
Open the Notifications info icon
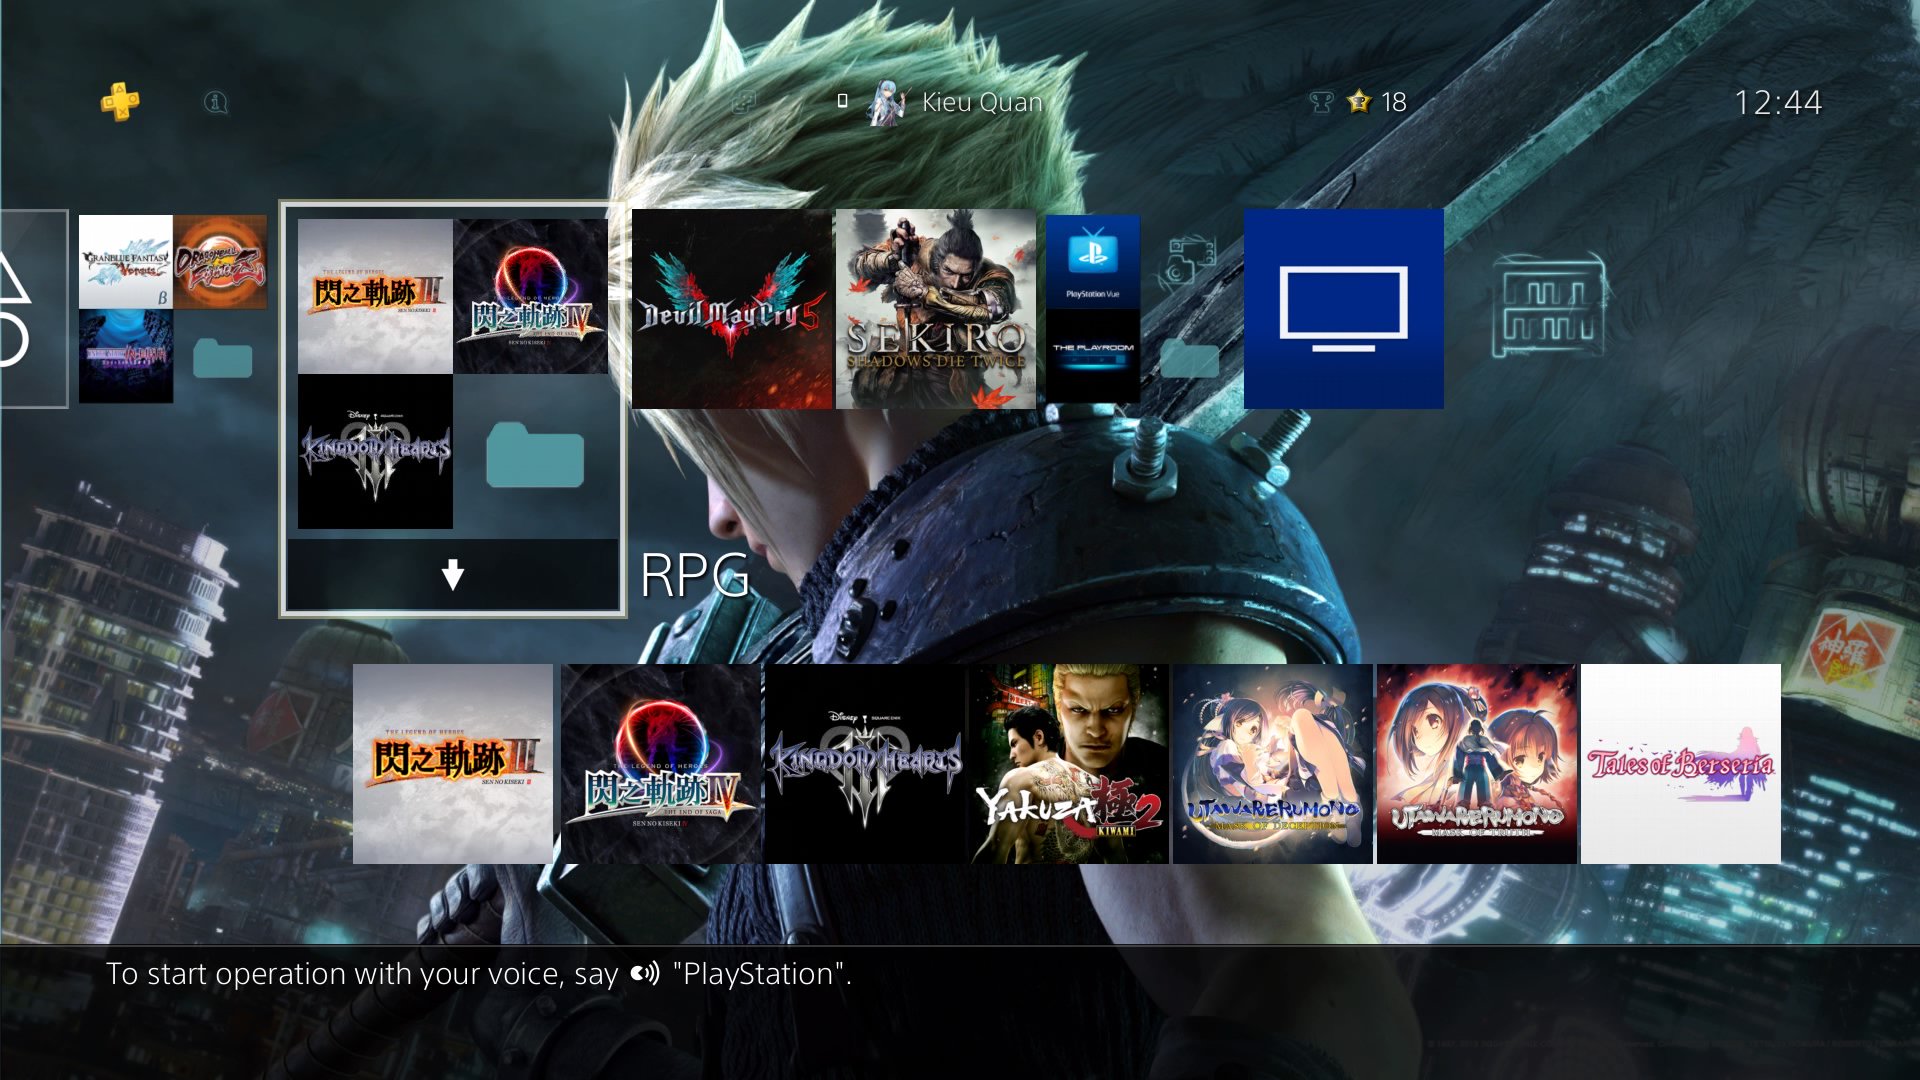(215, 102)
